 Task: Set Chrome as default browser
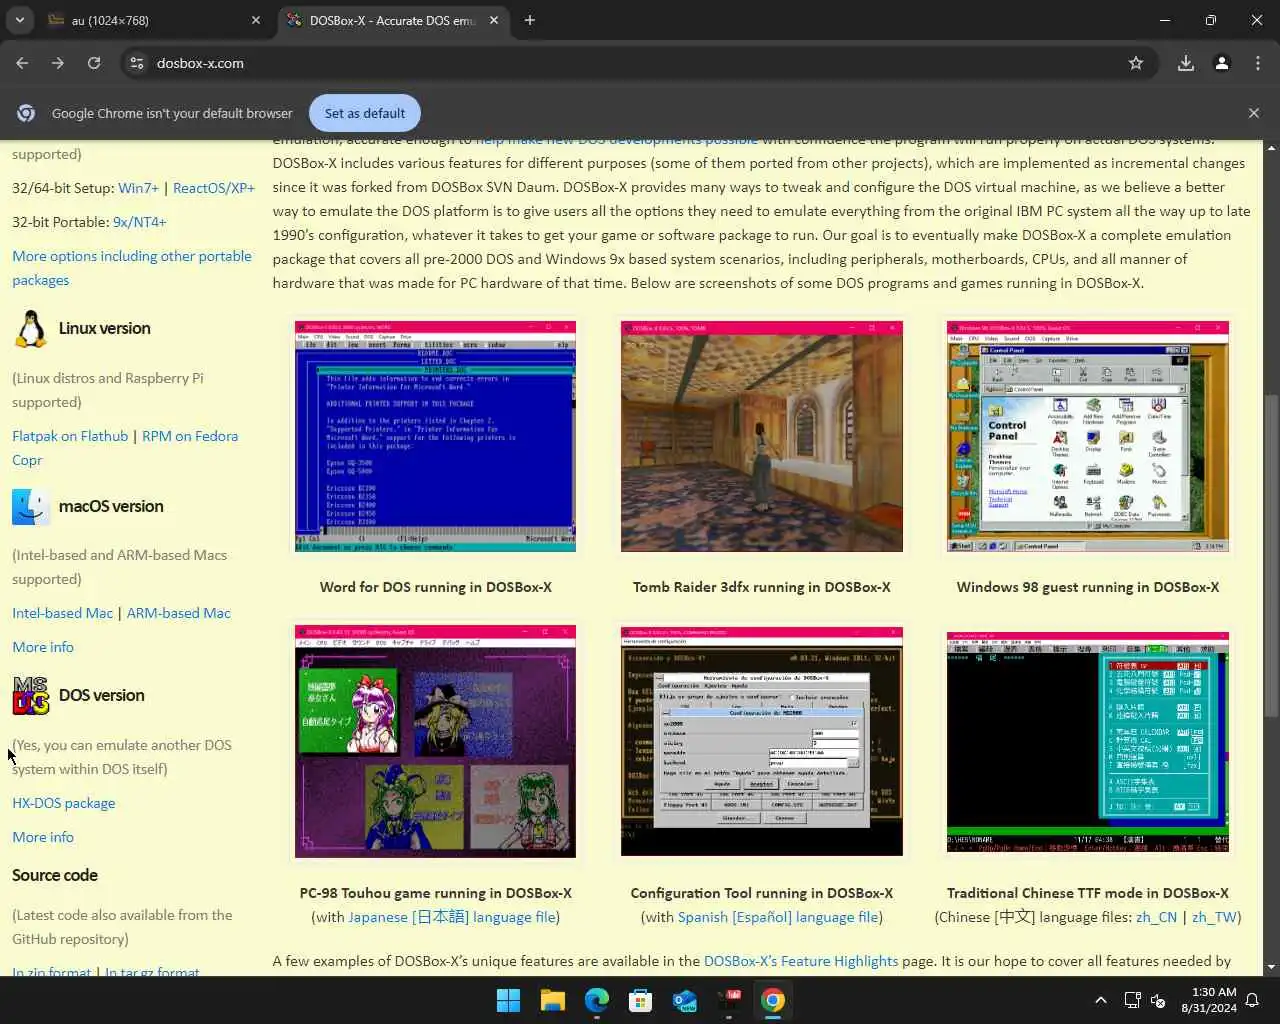click(x=365, y=113)
